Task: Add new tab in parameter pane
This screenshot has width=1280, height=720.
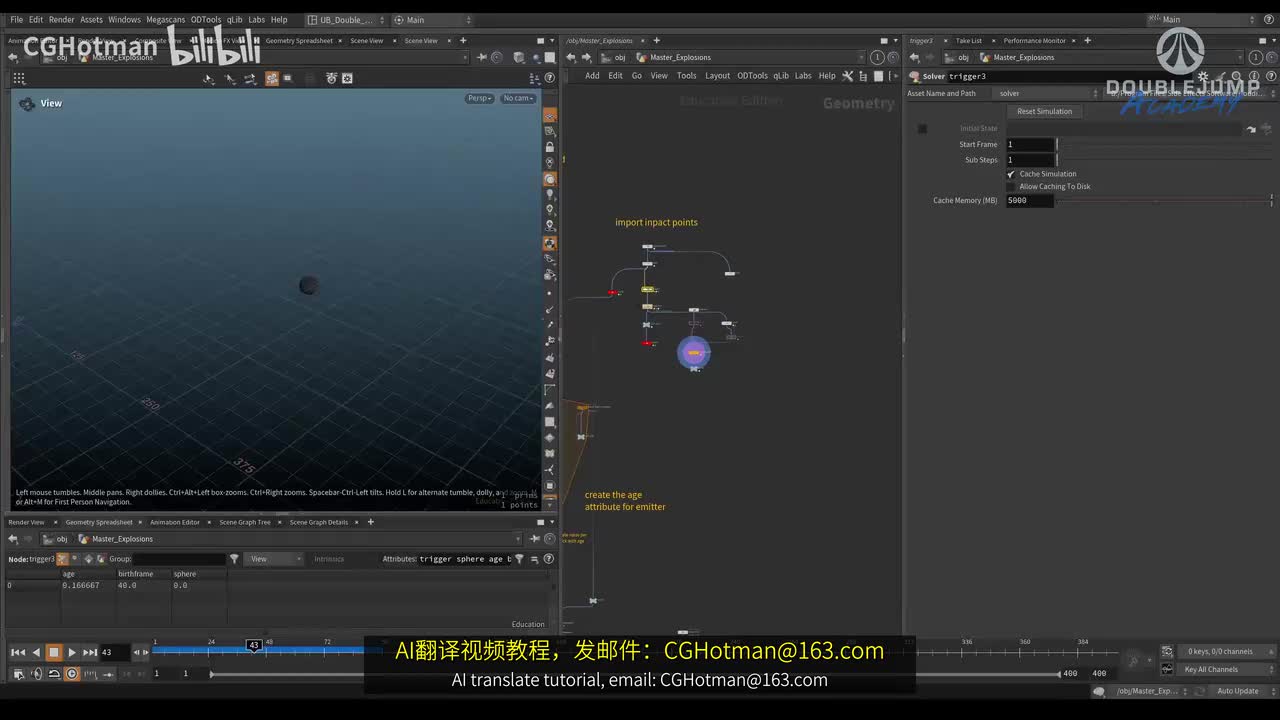Action: (1086, 41)
